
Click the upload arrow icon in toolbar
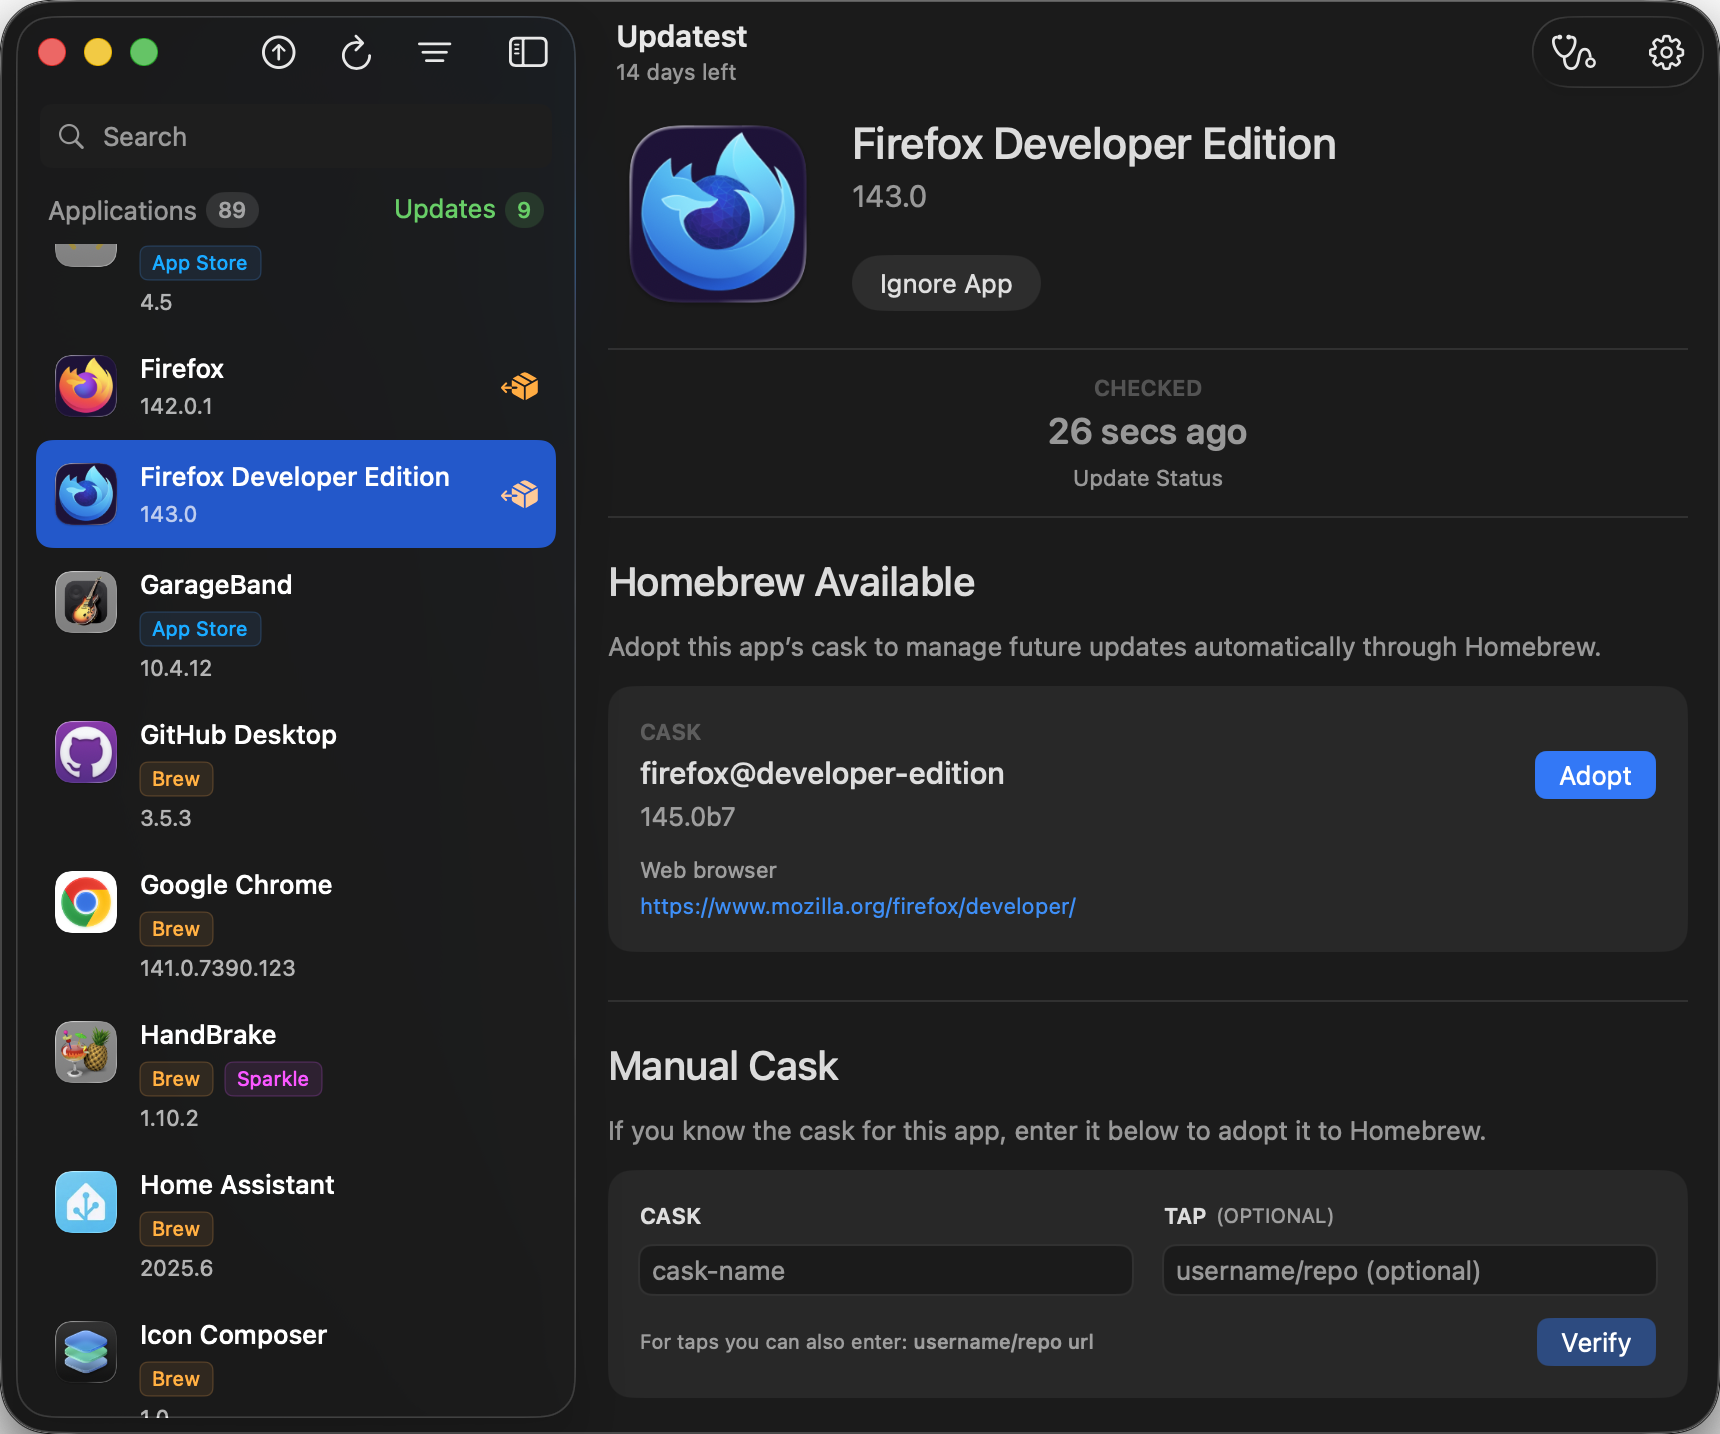coord(278,53)
